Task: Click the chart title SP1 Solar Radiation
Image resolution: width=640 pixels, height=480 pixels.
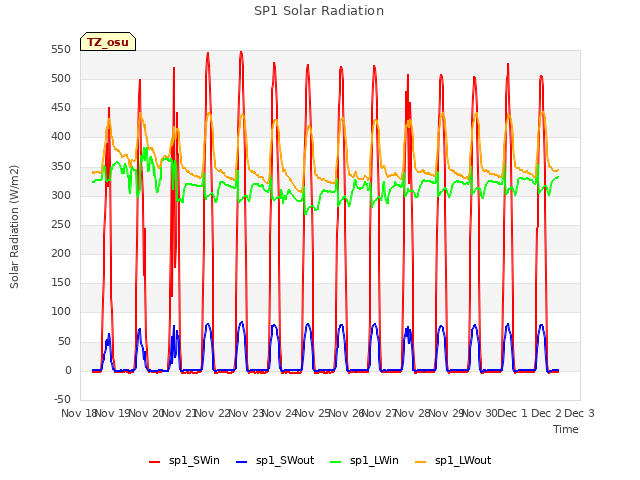Action: tap(319, 11)
